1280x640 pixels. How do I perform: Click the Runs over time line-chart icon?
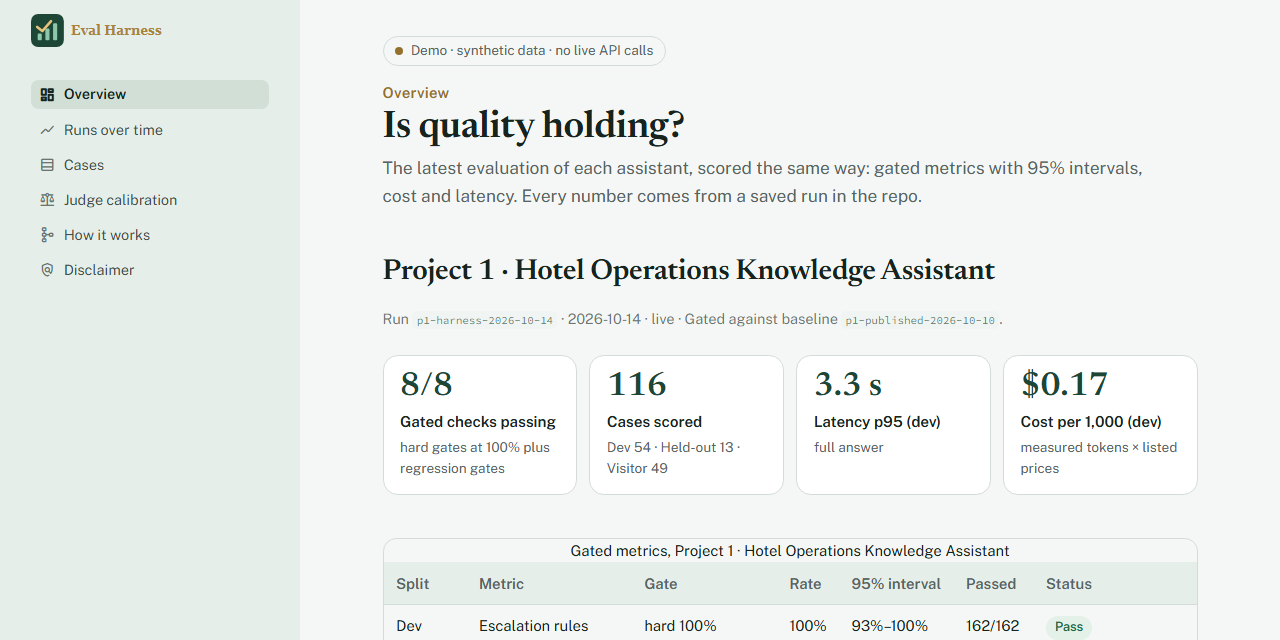pos(47,130)
